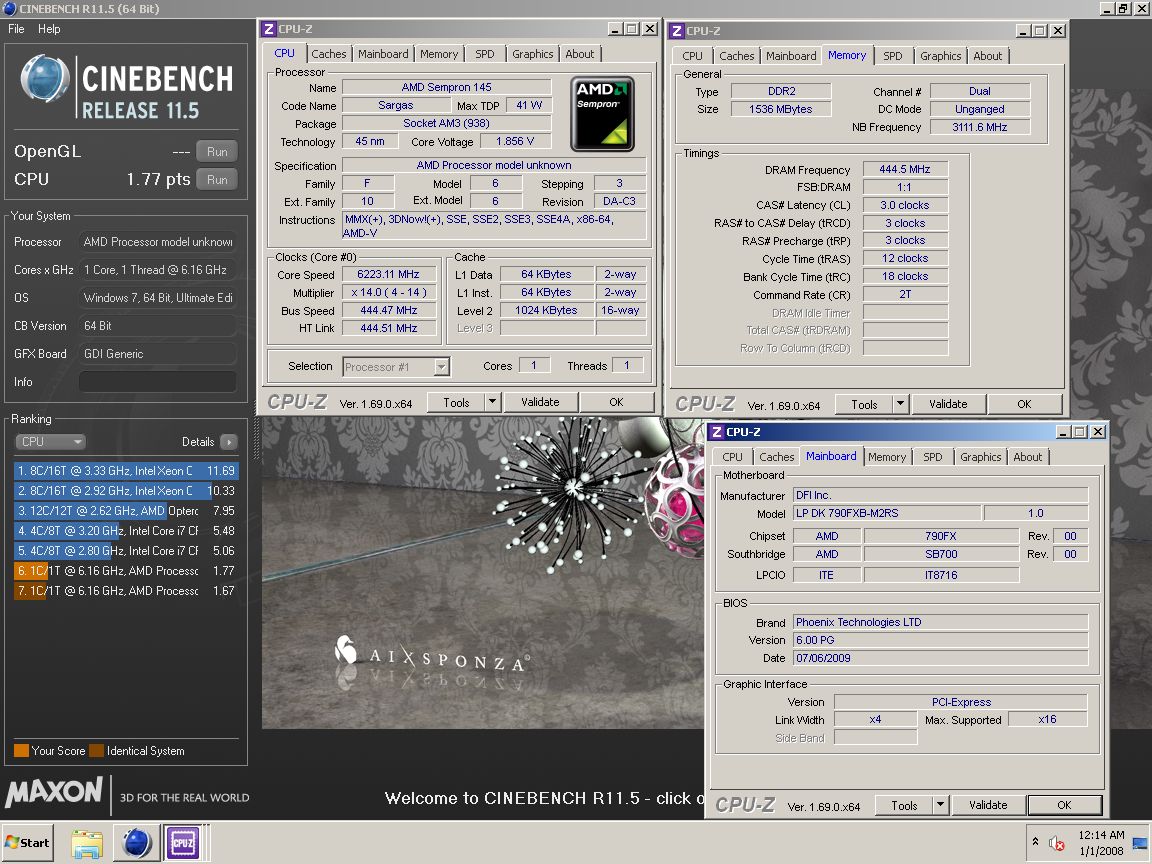Click the AMD Sempron logo in CPU-Z
1152x864 pixels.
[x=602, y=114]
